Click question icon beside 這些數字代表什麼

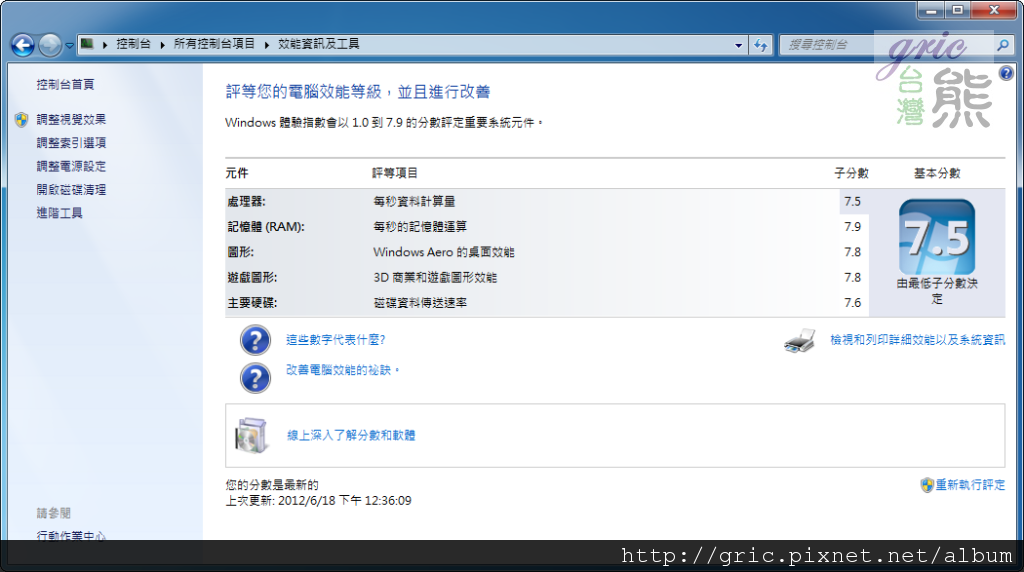click(255, 340)
